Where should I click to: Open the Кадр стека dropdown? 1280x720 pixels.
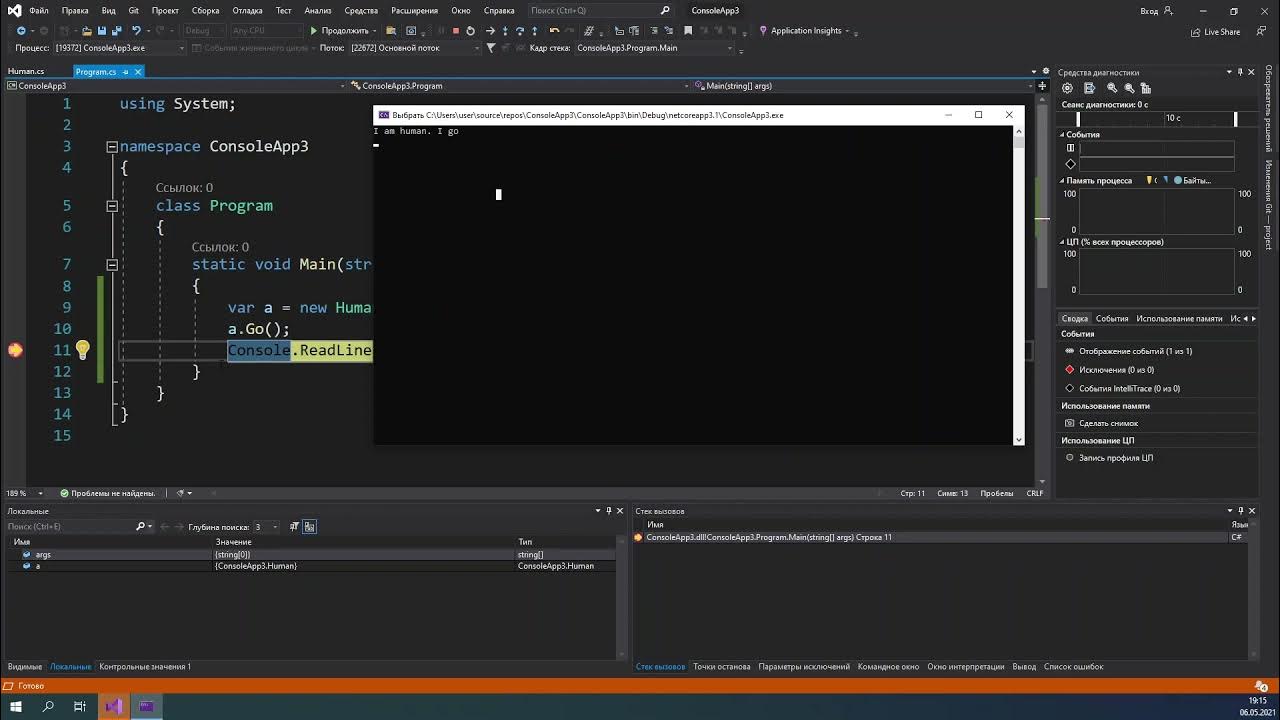(x=654, y=48)
